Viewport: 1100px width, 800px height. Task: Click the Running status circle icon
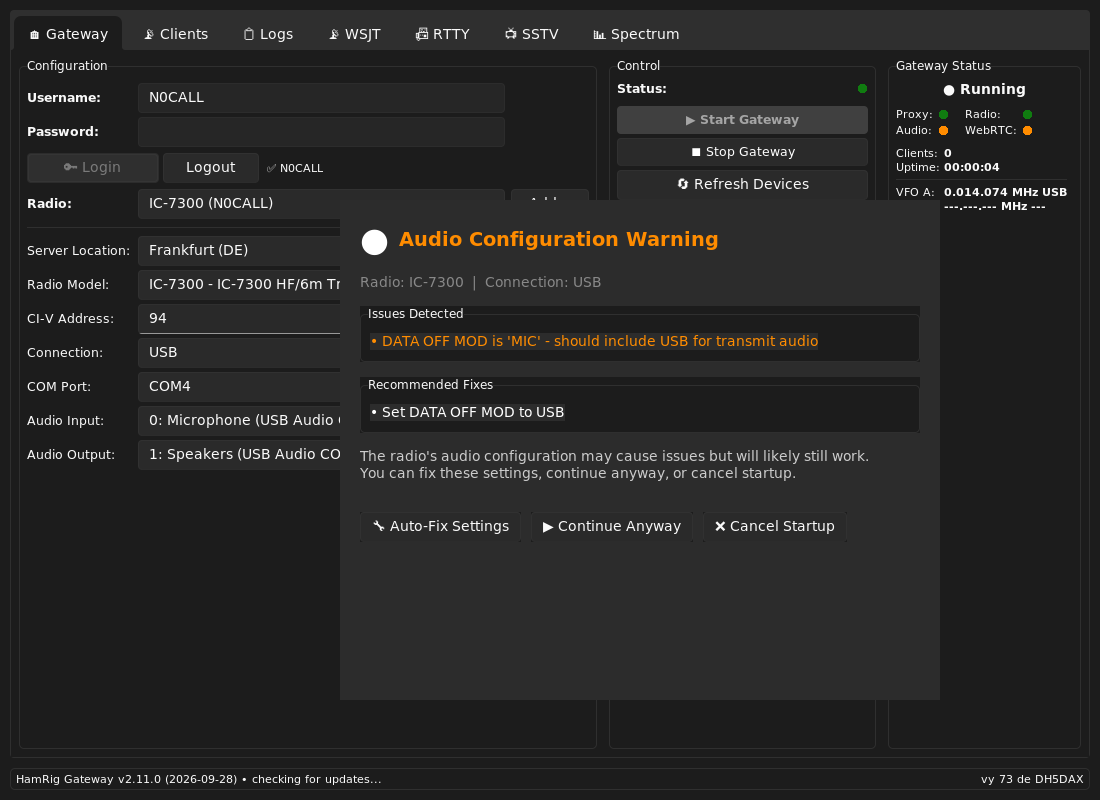click(949, 90)
